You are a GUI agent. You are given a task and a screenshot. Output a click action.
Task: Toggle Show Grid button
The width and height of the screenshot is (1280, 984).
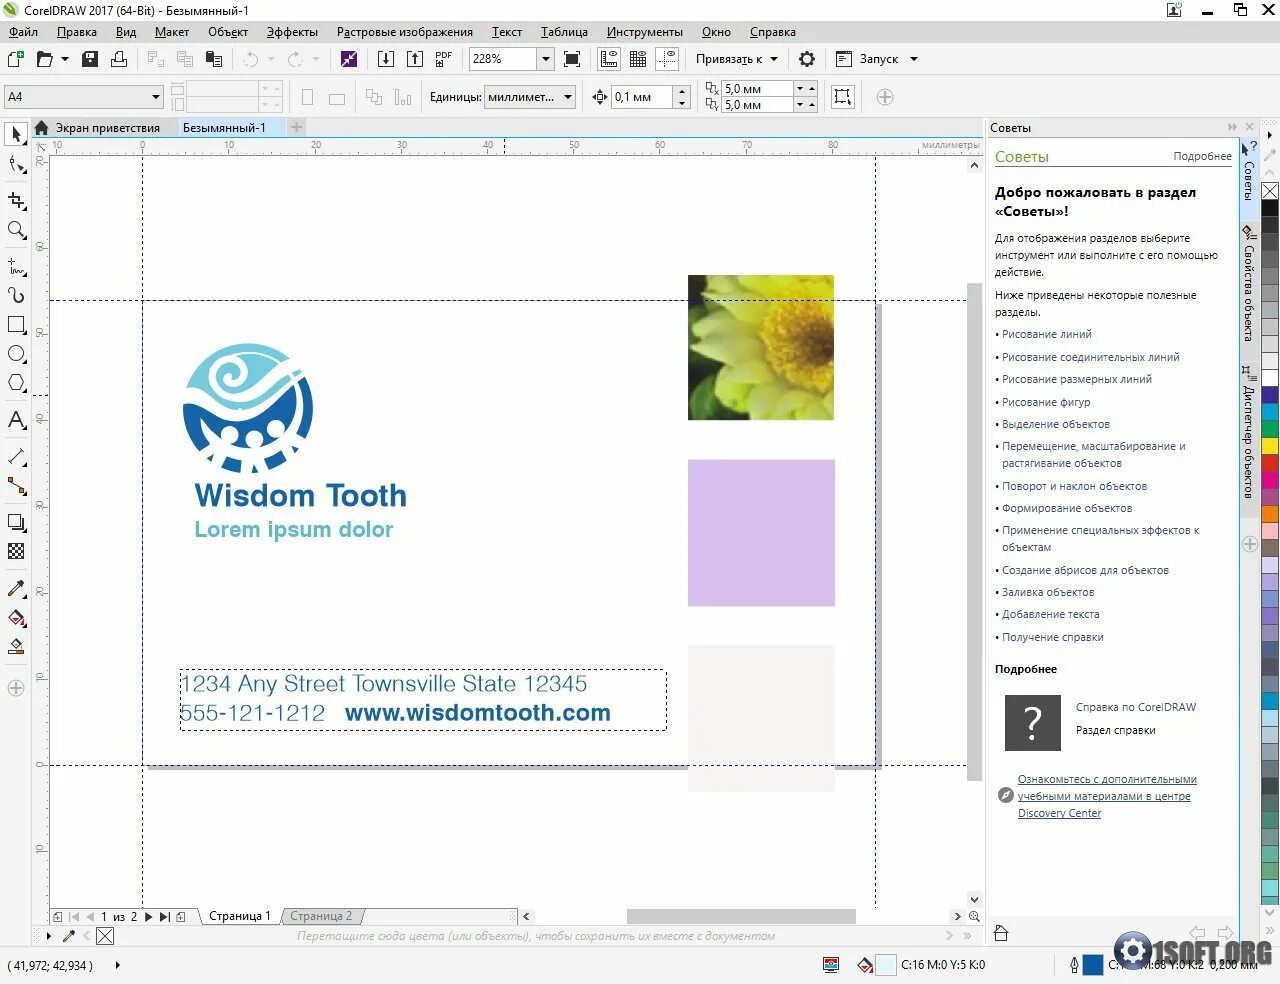click(x=638, y=59)
